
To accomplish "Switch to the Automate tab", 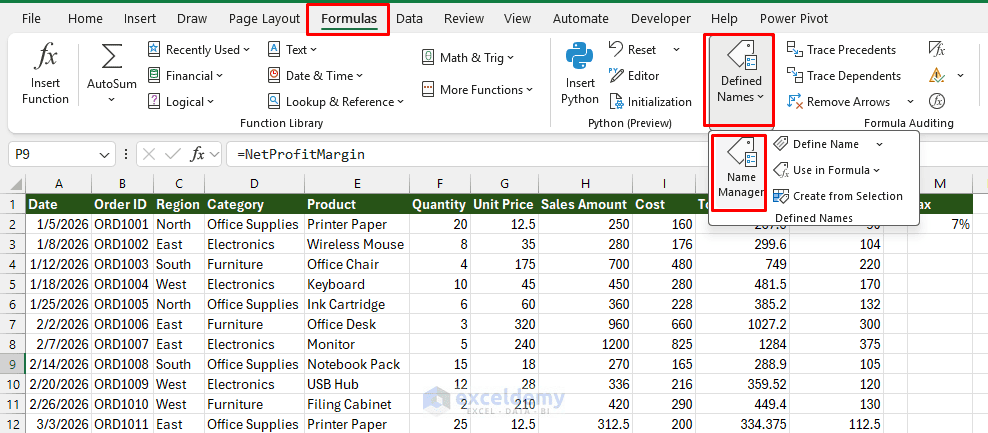I will 581,19.
